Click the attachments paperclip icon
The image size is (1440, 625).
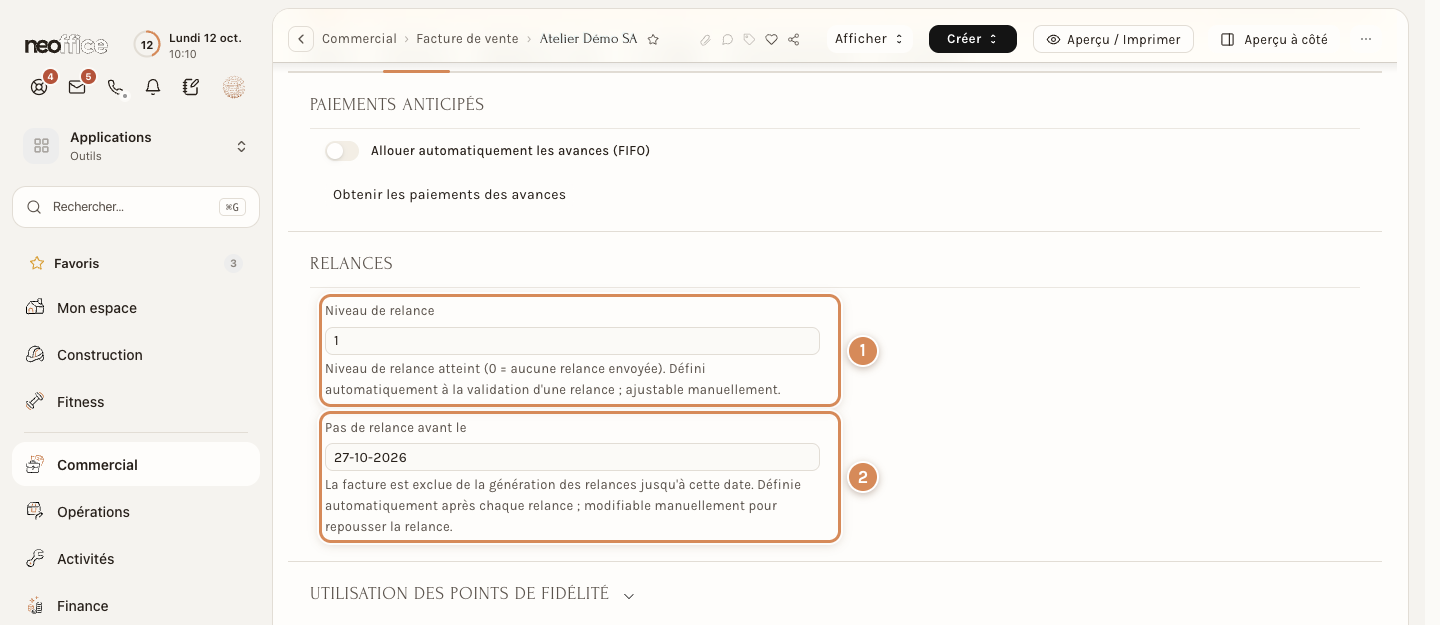click(x=705, y=39)
